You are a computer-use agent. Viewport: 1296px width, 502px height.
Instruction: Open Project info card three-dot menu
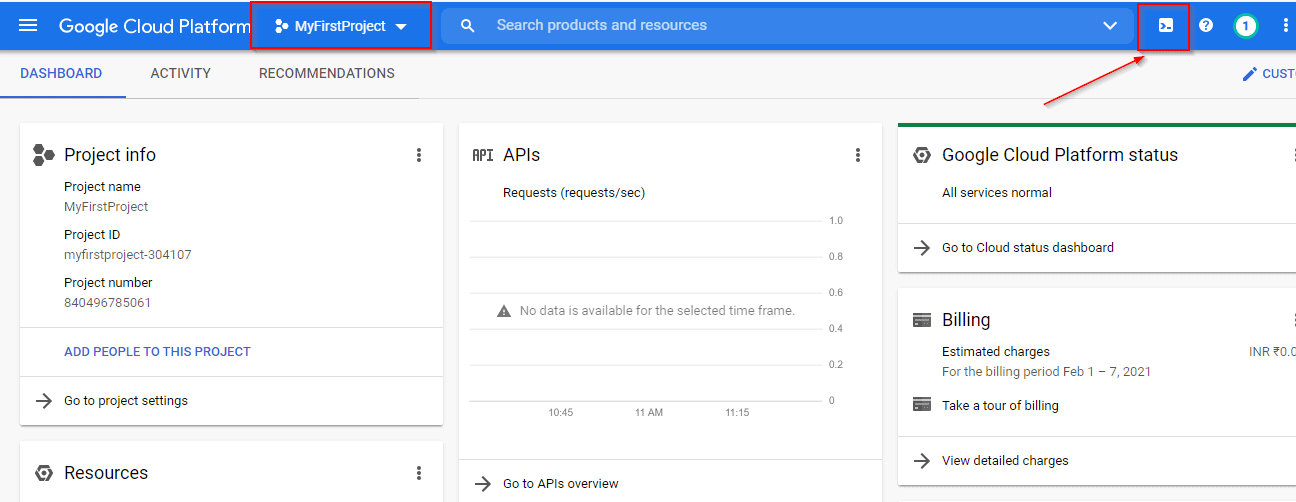pos(419,155)
